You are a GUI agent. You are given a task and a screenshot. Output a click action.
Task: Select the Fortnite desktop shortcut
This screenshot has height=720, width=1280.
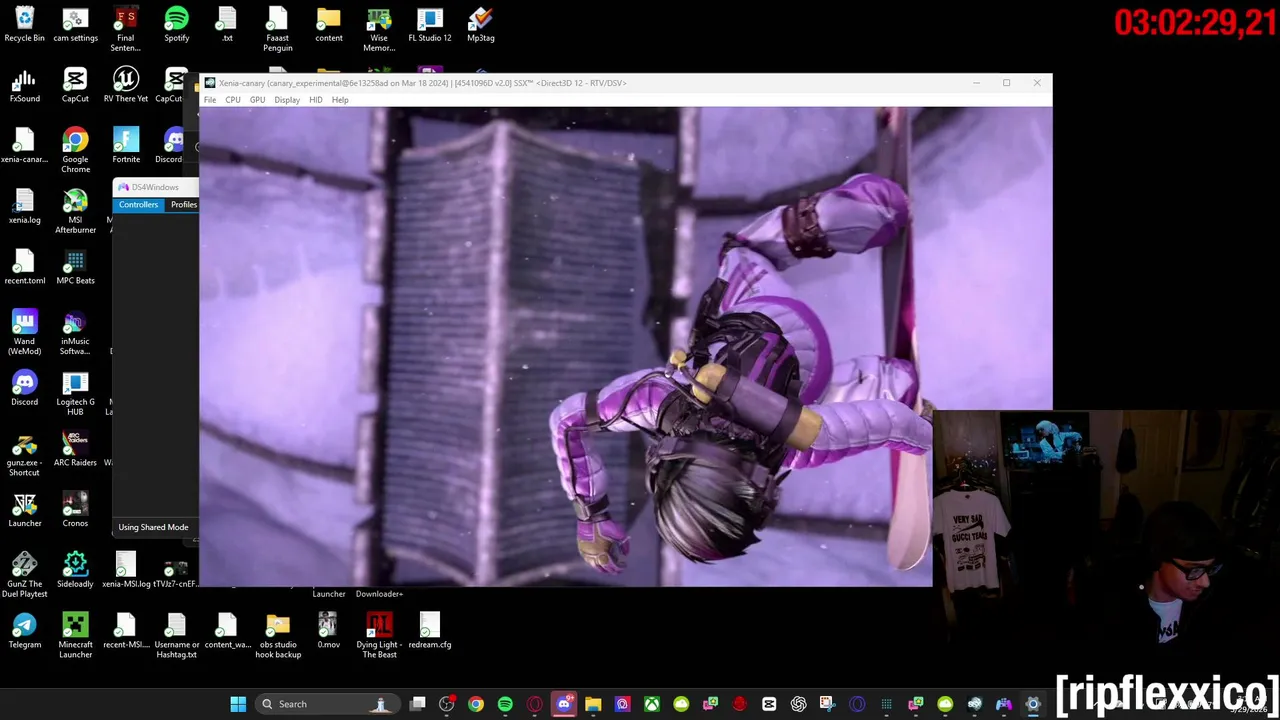[x=125, y=146]
